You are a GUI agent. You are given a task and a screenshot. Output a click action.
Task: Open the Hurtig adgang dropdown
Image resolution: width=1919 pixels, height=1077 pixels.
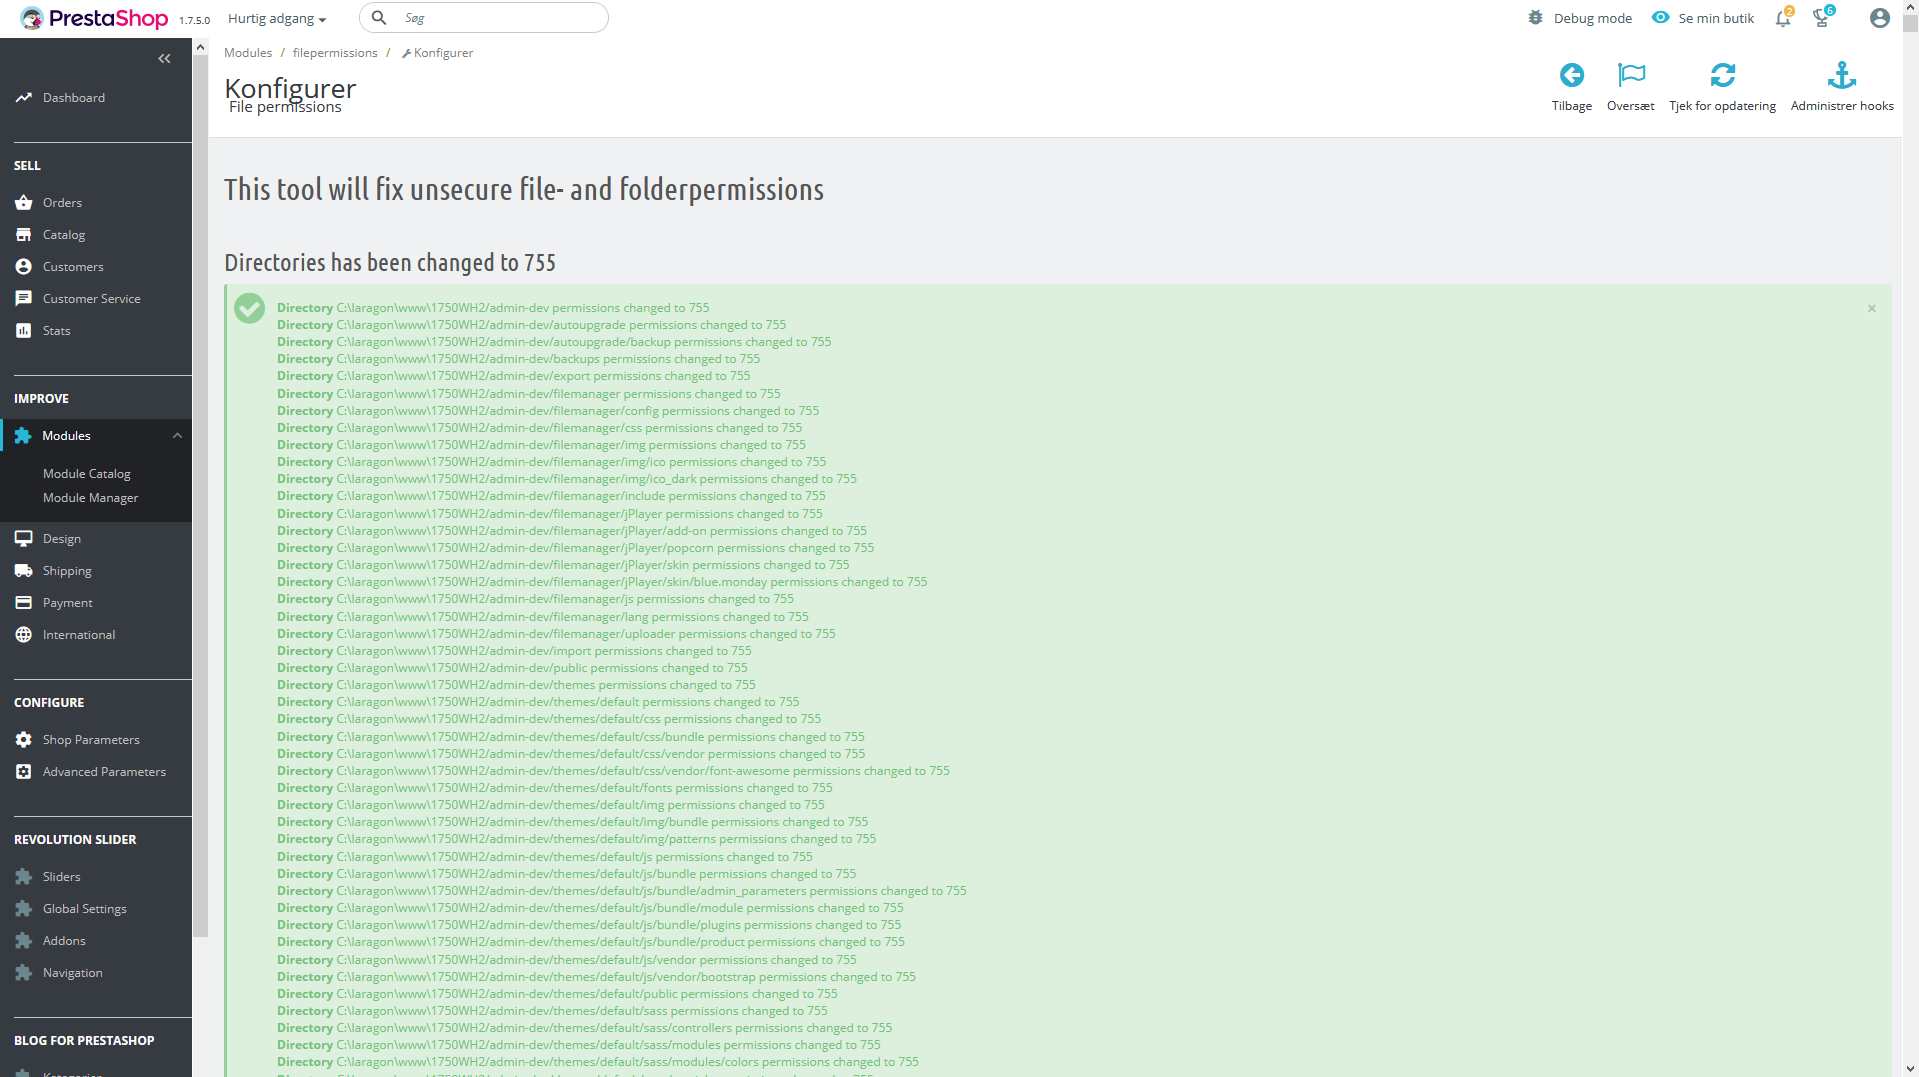tap(277, 19)
